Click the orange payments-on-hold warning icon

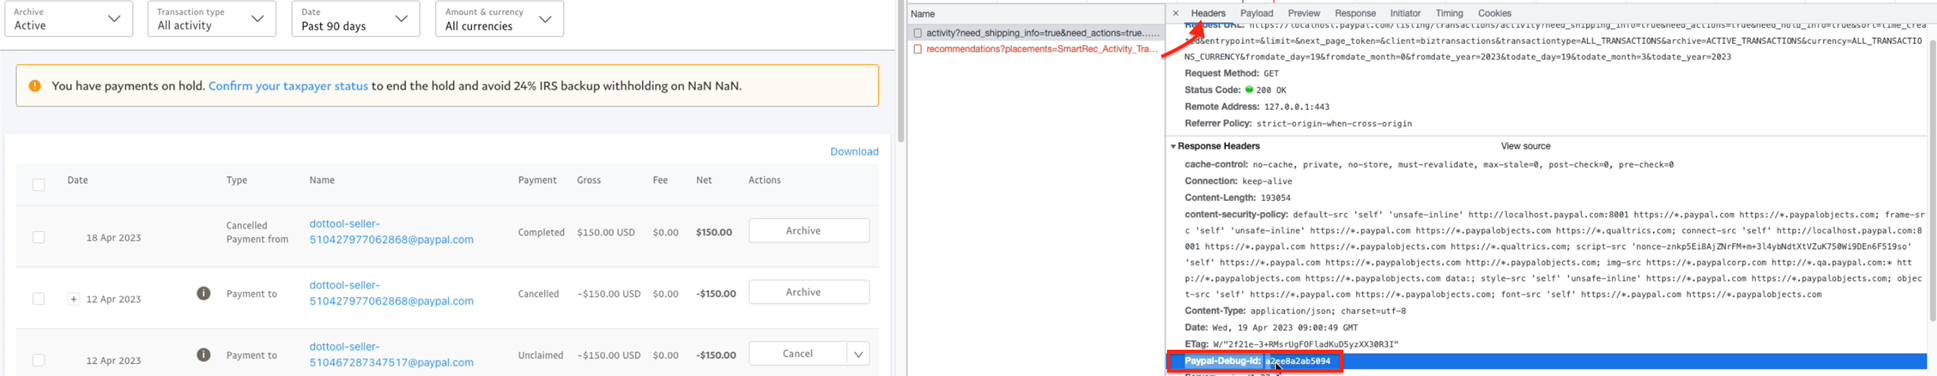(x=35, y=86)
